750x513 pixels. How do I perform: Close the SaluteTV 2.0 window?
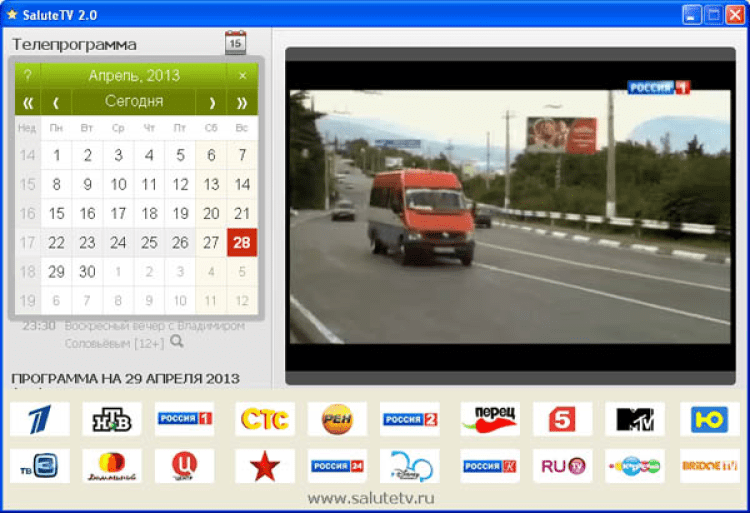[735, 14]
